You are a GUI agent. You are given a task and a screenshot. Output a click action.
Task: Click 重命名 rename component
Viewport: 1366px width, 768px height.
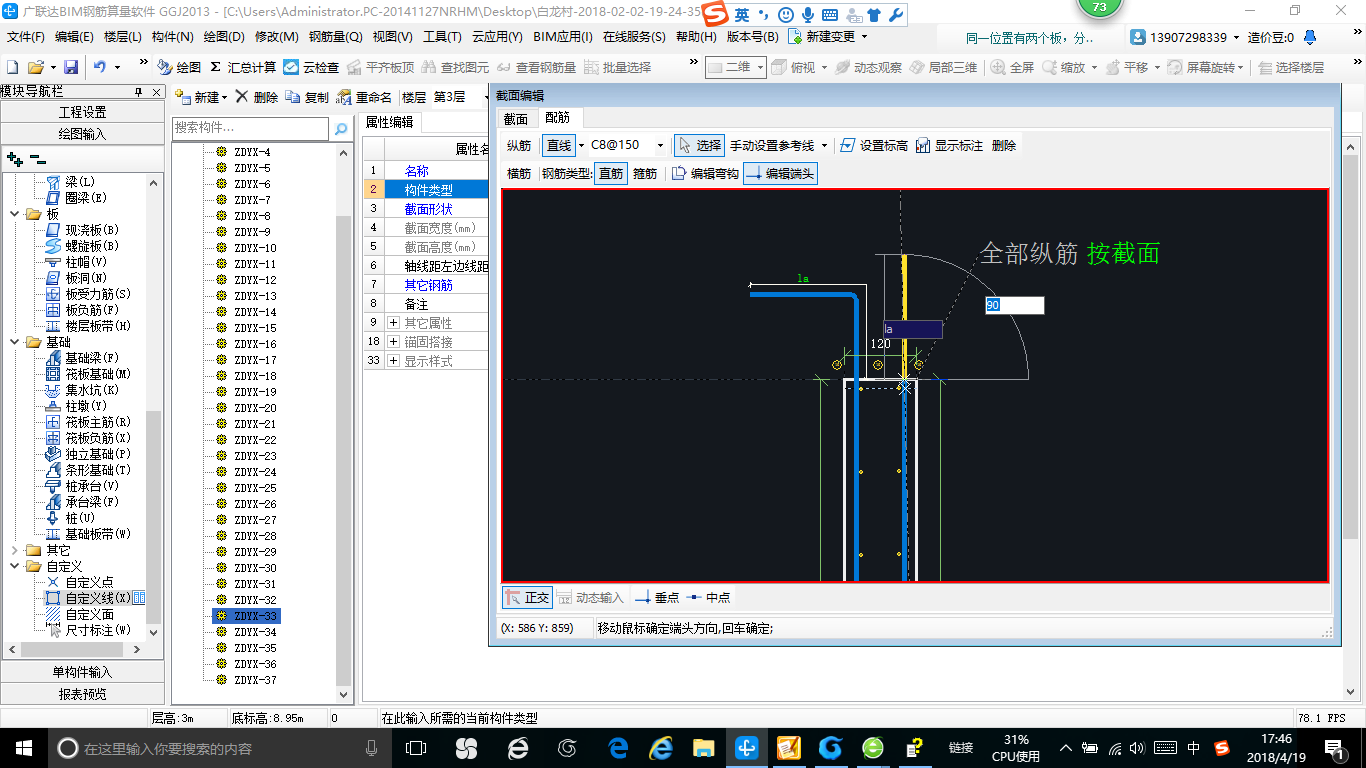[x=364, y=97]
